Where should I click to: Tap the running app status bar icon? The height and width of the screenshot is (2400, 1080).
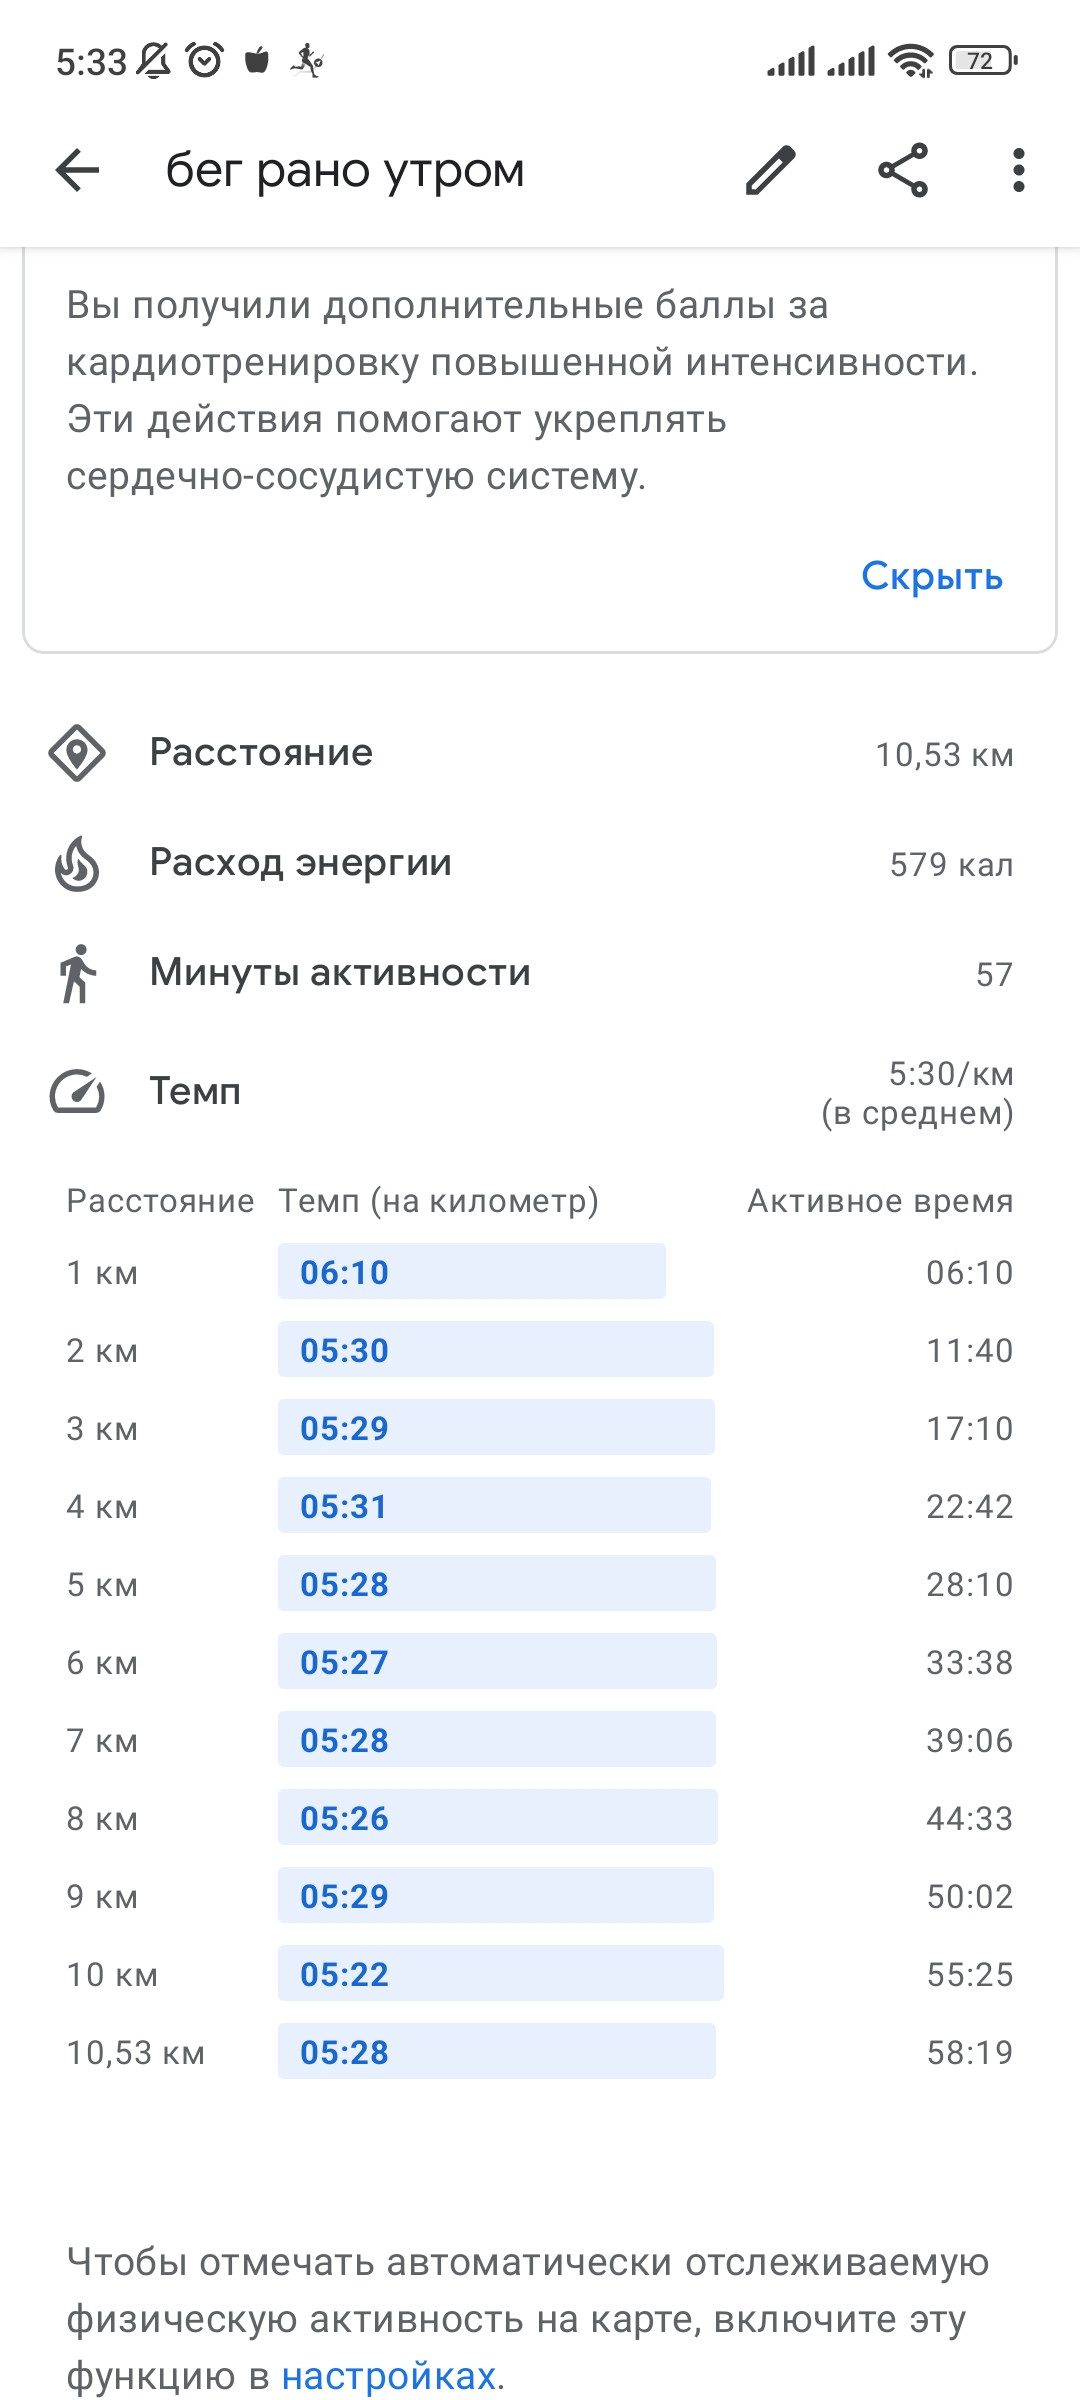click(307, 61)
